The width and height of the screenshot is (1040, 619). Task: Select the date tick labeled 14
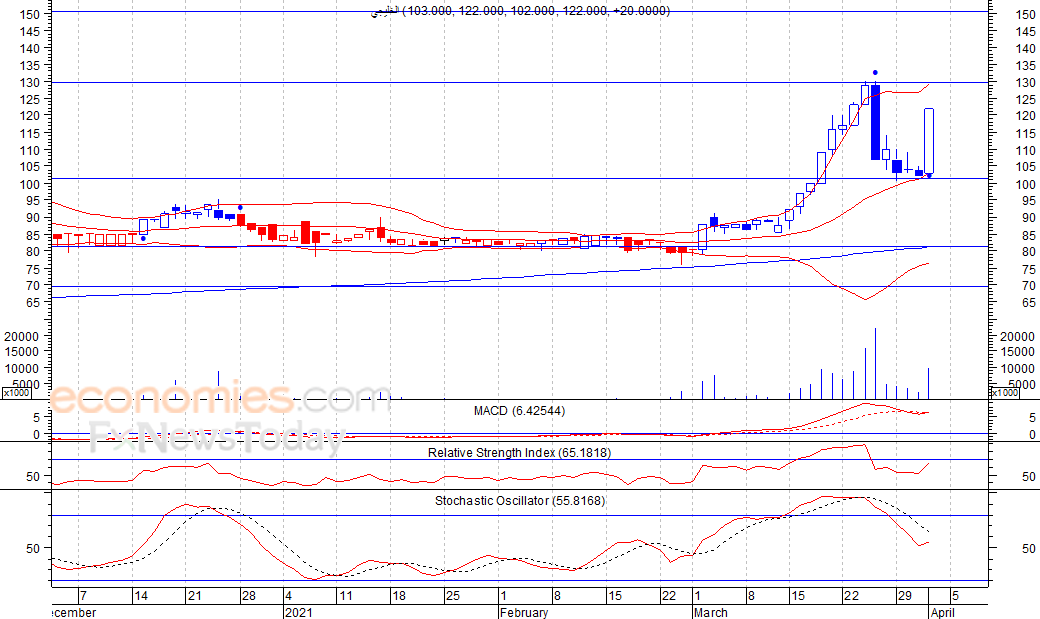[x=141, y=596]
